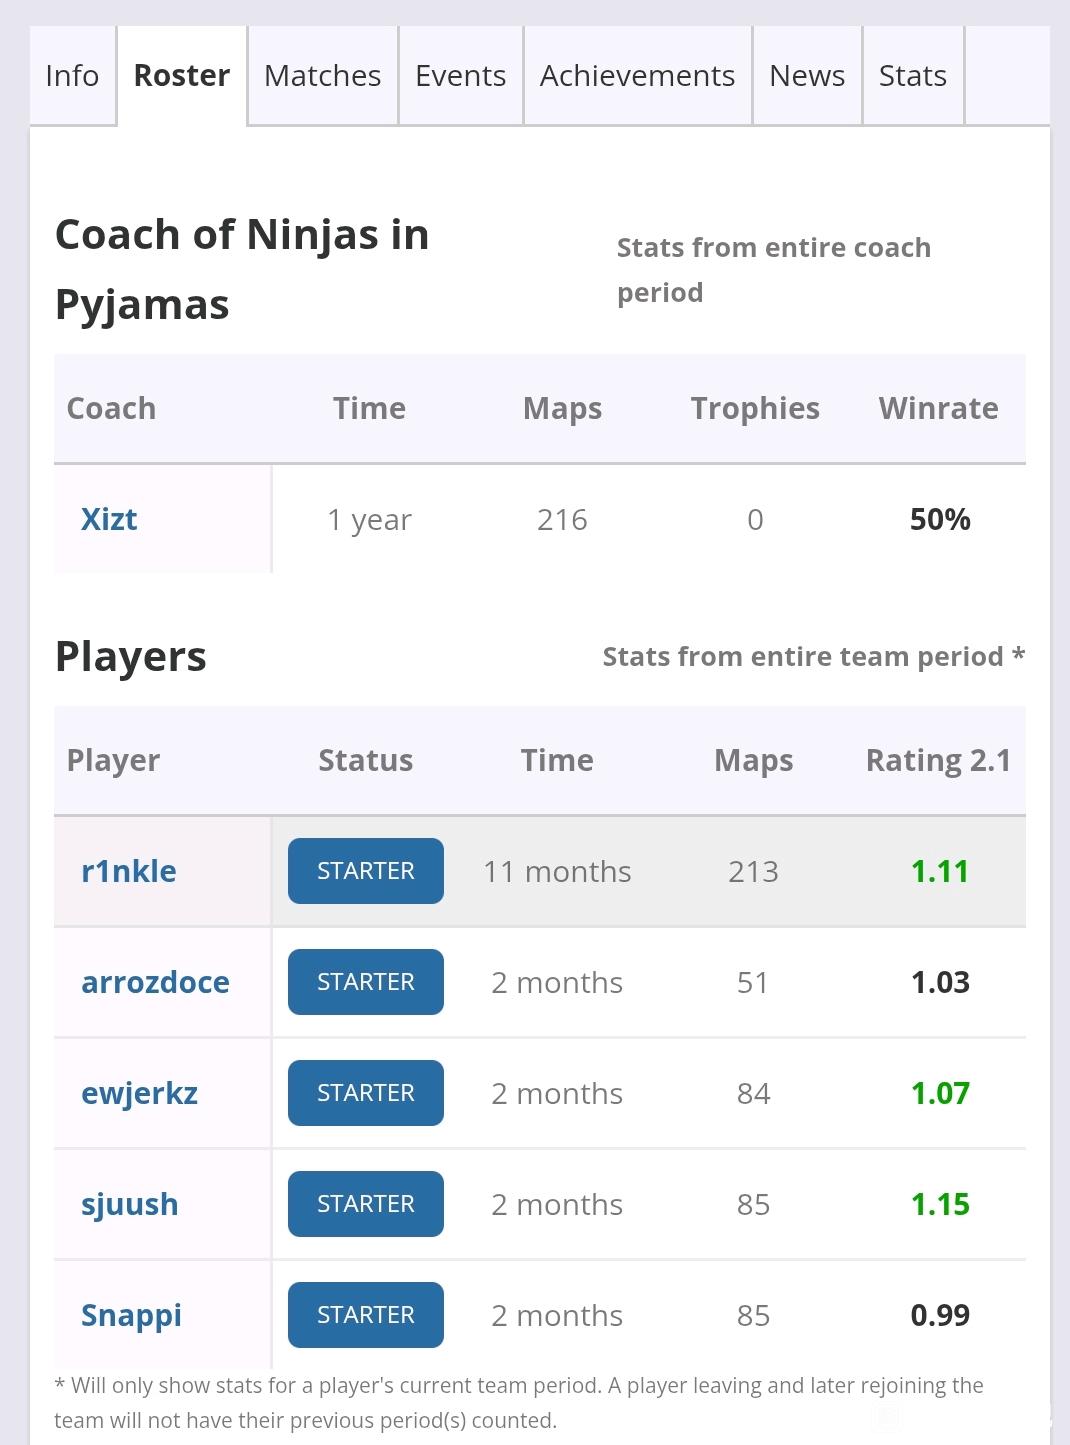The image size is (1070, 1445).
Task: Click the sjuush player link
Action: pos(129,1204)
